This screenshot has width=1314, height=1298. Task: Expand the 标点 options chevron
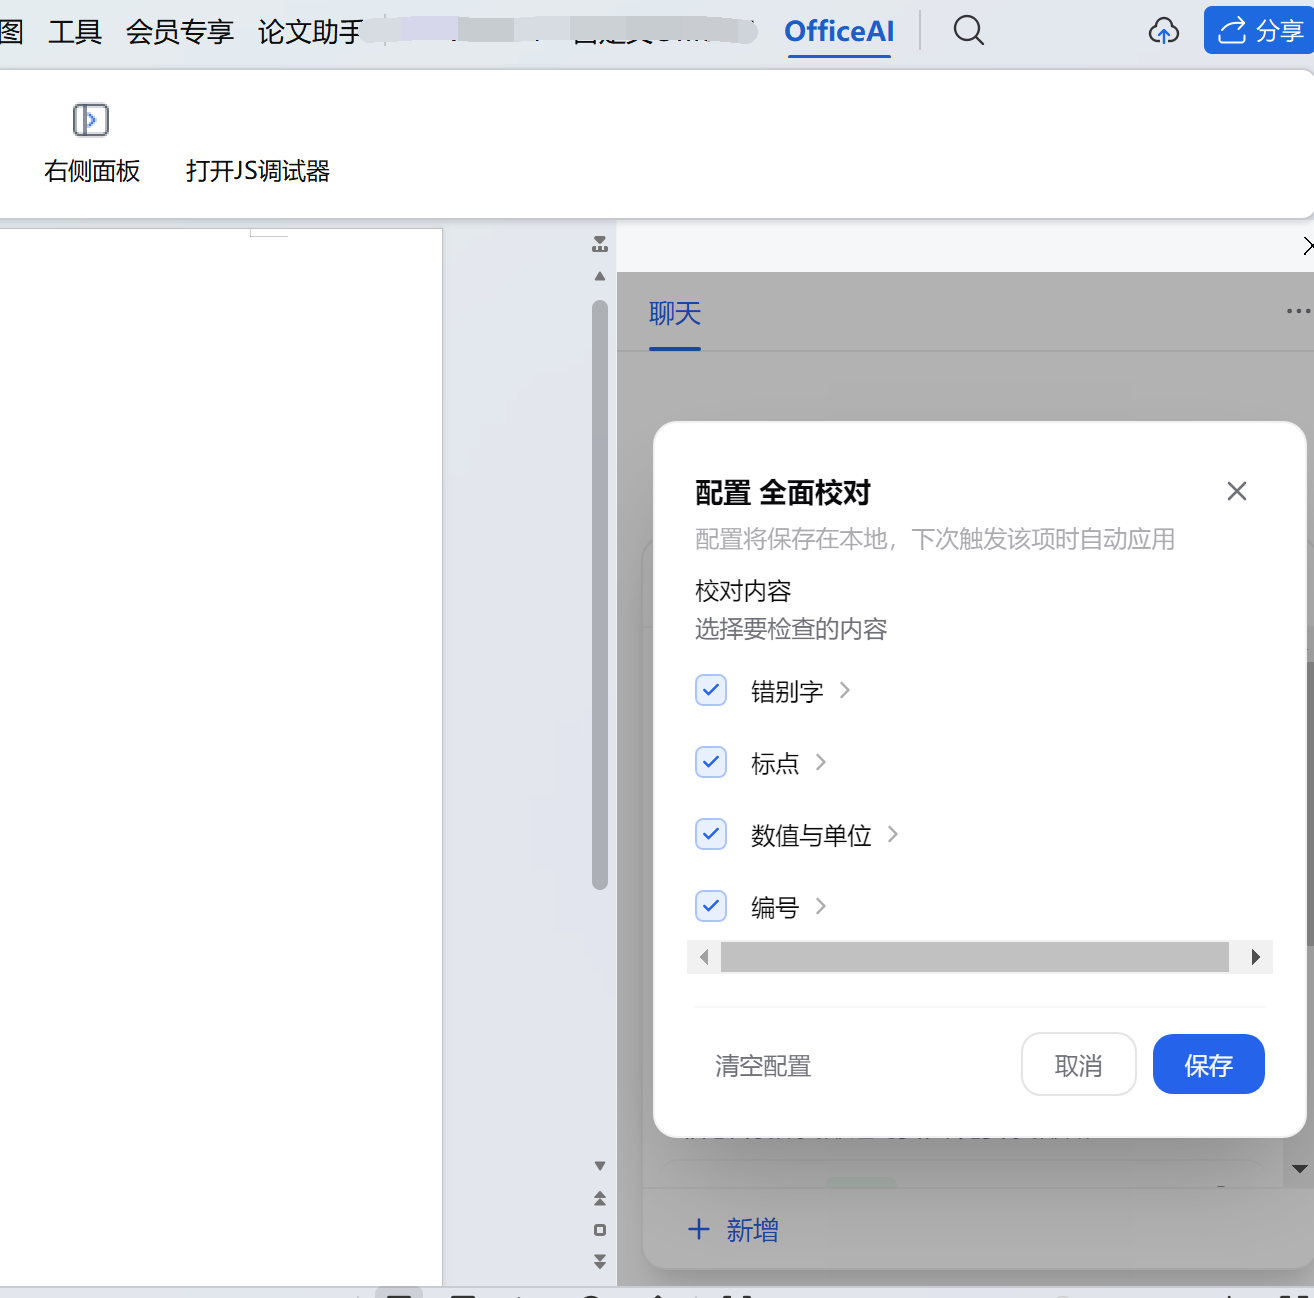[821, 762]
